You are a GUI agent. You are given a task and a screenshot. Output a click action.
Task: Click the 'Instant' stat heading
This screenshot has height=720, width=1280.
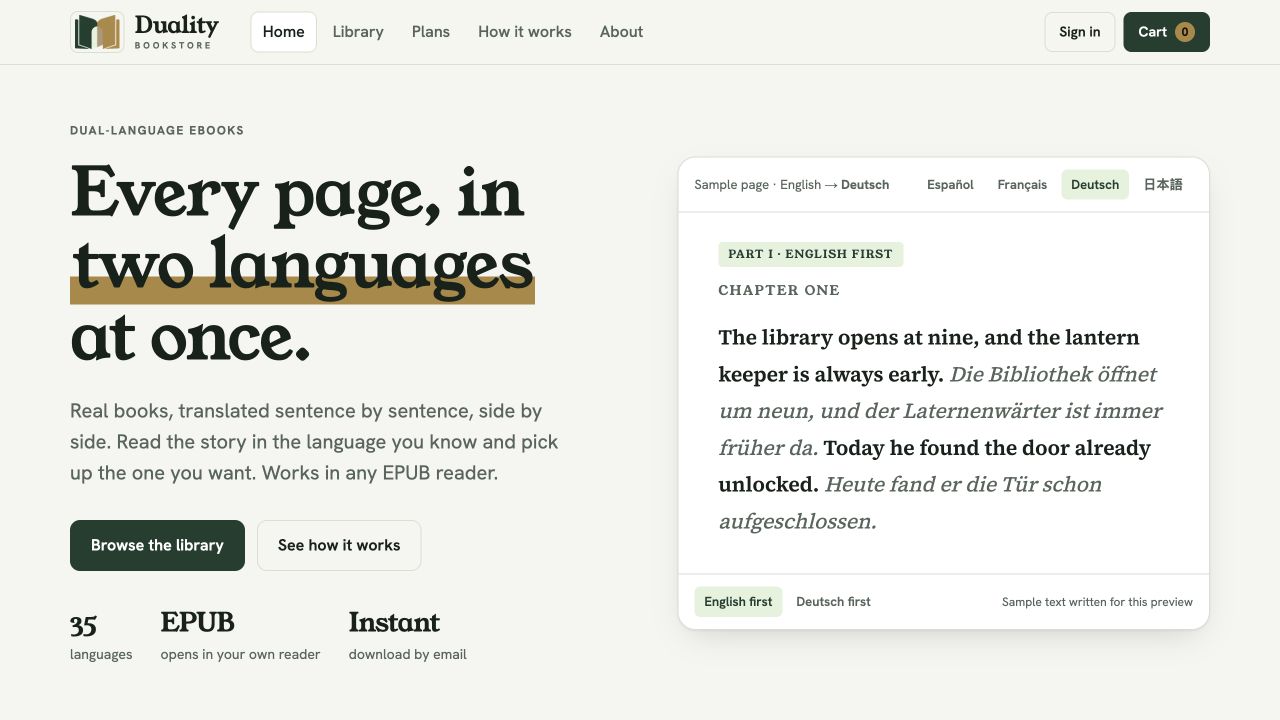click(394, 622)
